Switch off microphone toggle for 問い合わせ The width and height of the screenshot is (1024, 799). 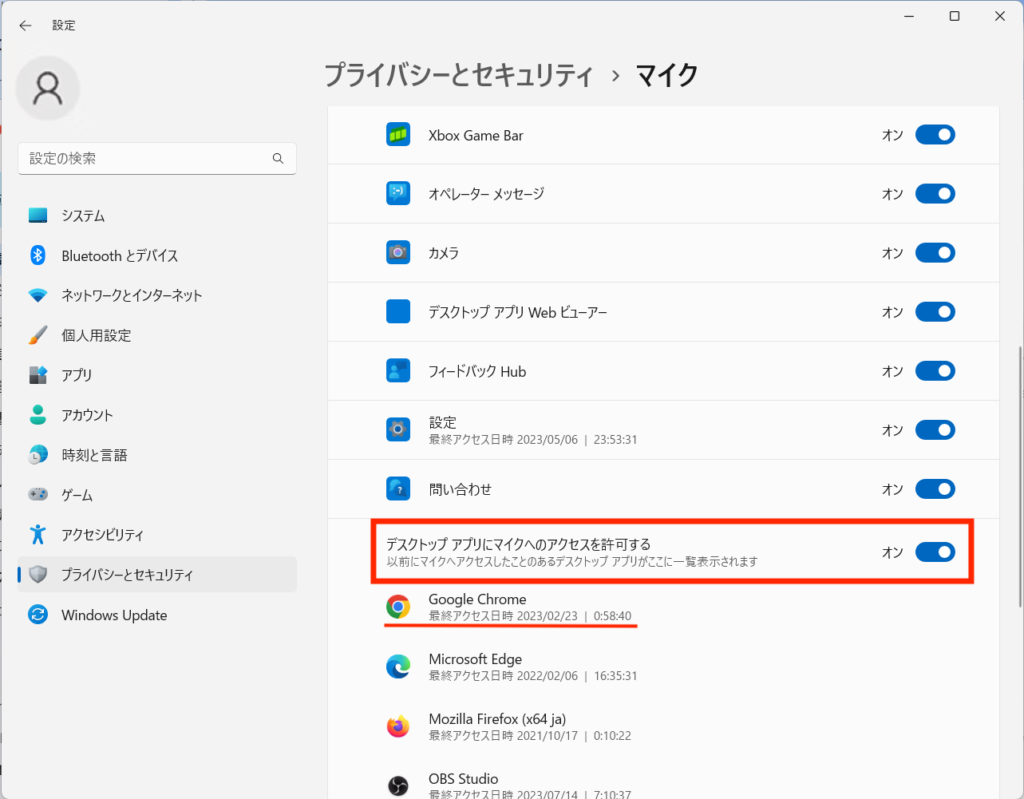935,490
